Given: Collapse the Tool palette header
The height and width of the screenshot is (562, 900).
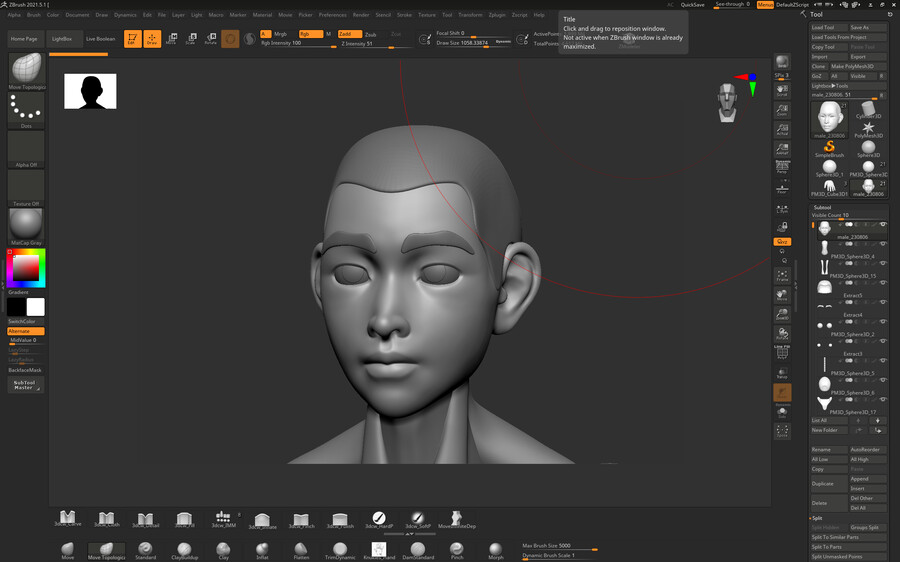Looking at the screenshot, I should pyautogui.click(x=816, y=14).
